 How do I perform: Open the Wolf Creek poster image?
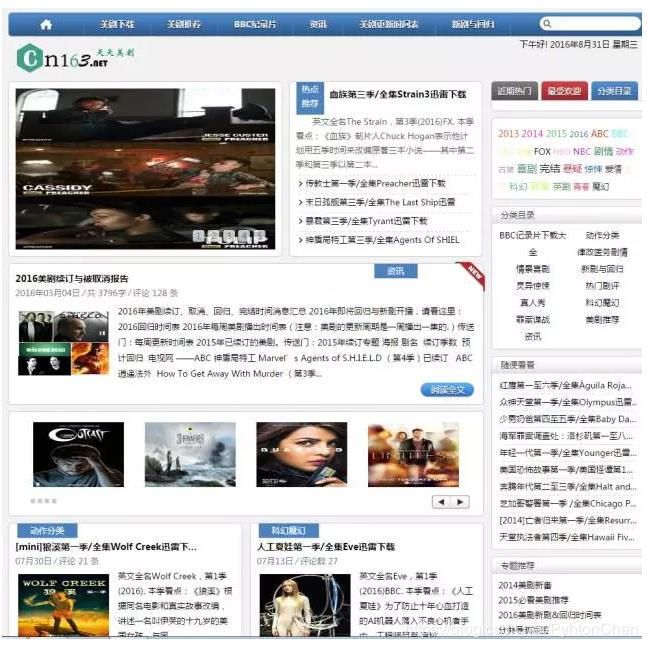[x=64, y=605]
